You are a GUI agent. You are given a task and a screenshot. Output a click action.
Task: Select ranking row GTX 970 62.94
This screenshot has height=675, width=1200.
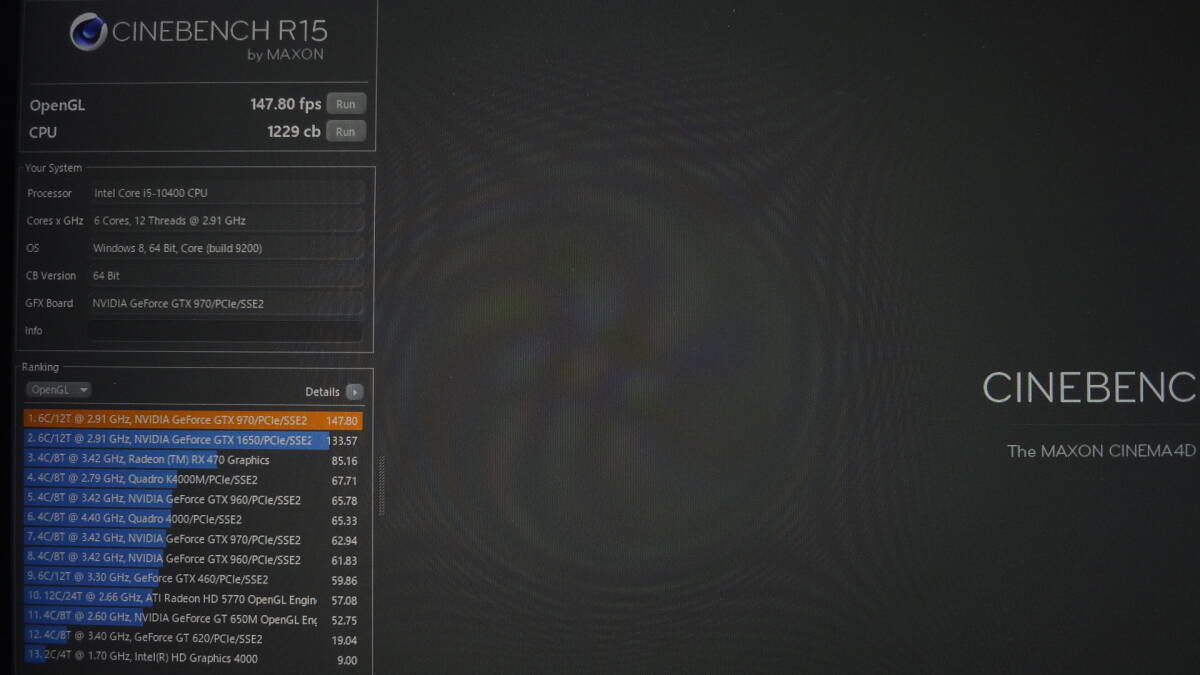[194, 540]
